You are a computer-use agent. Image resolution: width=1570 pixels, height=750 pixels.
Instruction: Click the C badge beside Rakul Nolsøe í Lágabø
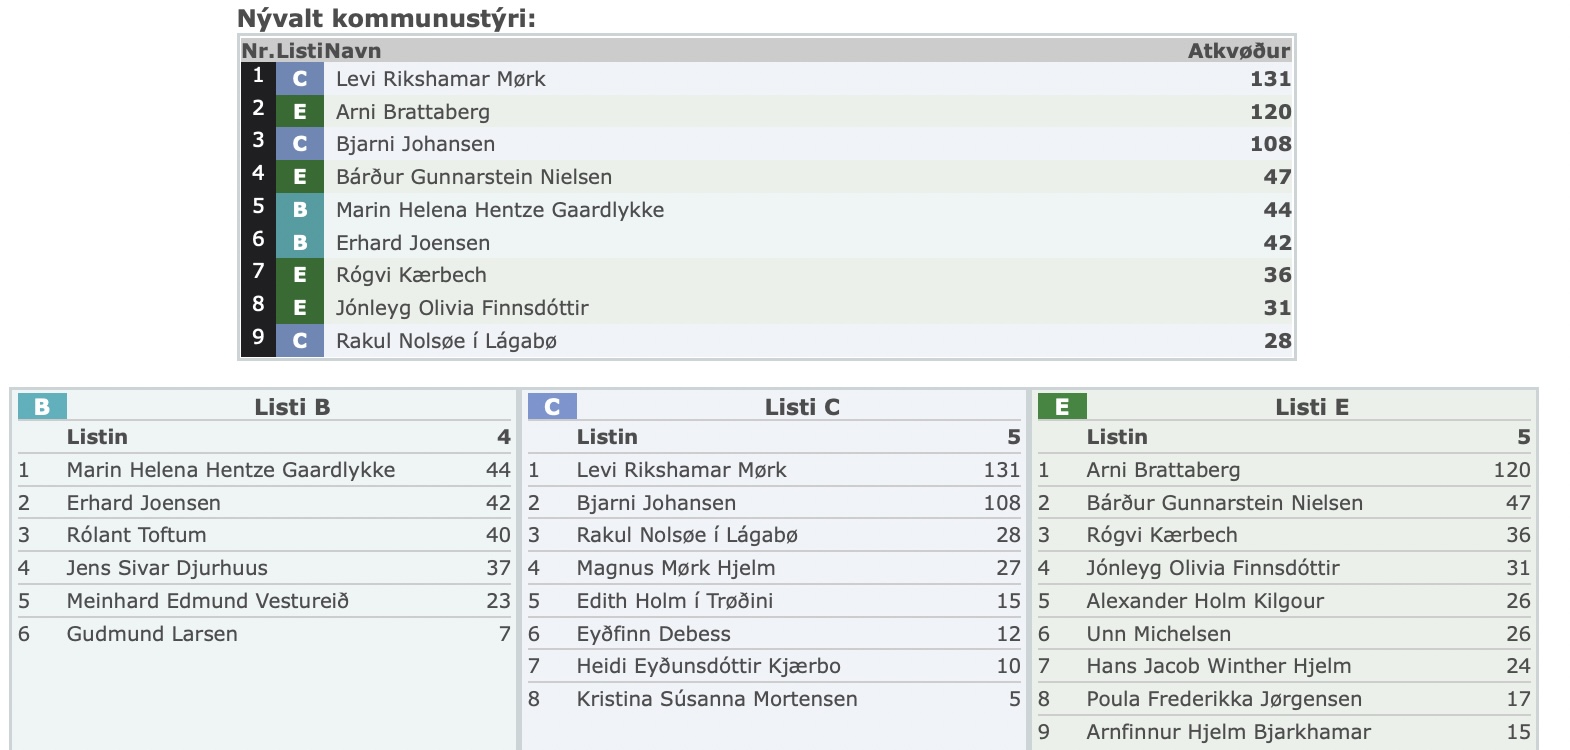300,341
